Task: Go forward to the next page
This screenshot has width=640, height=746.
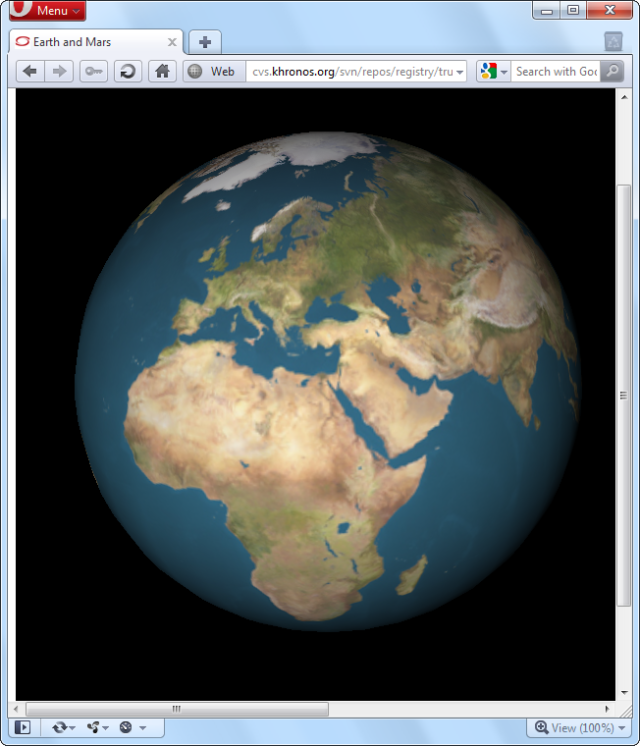Action: tap(60, 71)
